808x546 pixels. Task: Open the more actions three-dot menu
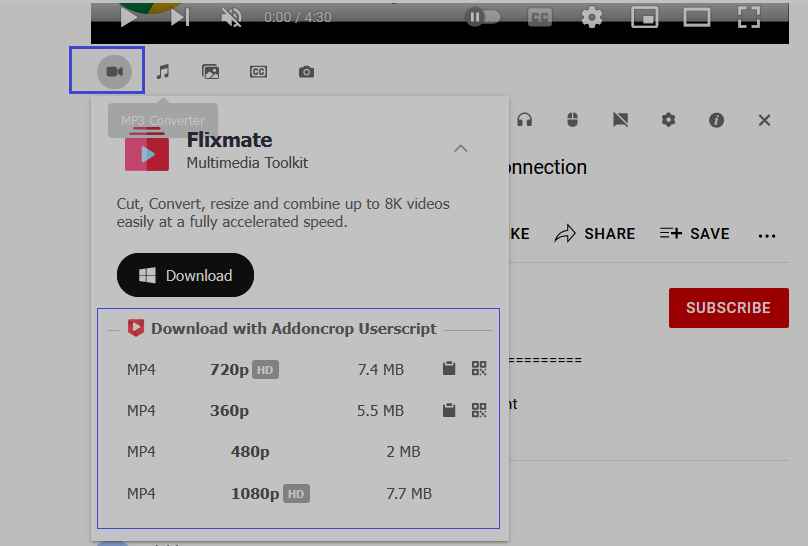pyautogui.click(x=767, y=236)
